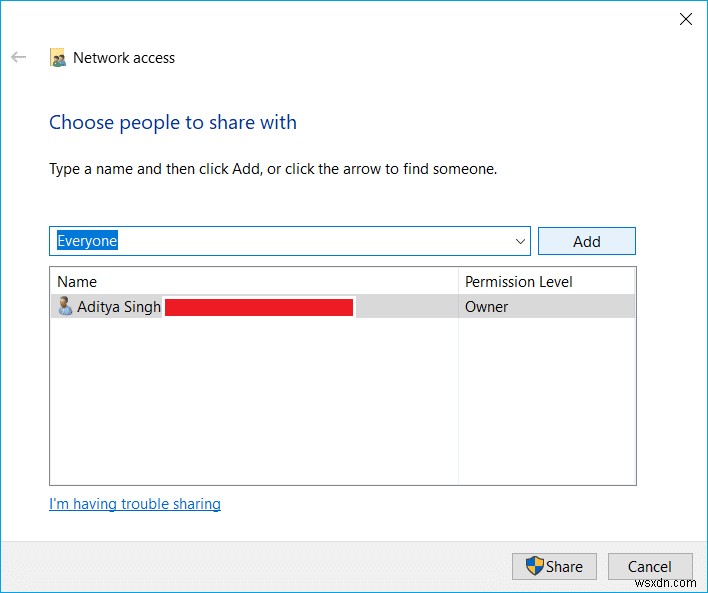Click the Cancel button

(x=649, y=566)
